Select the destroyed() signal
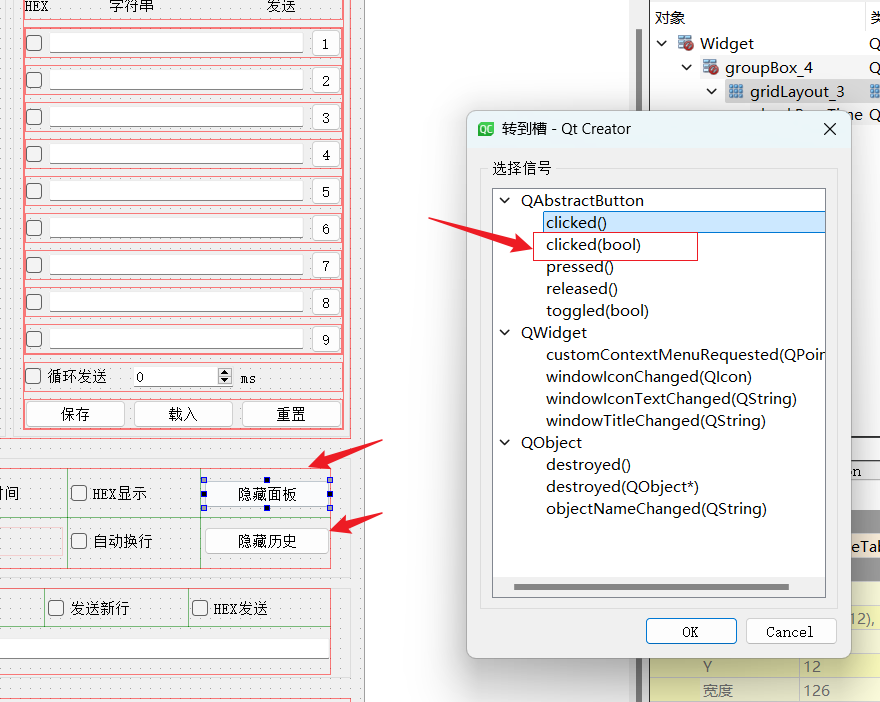Viewport: 880px width, 702px height. tap(588, 465)
